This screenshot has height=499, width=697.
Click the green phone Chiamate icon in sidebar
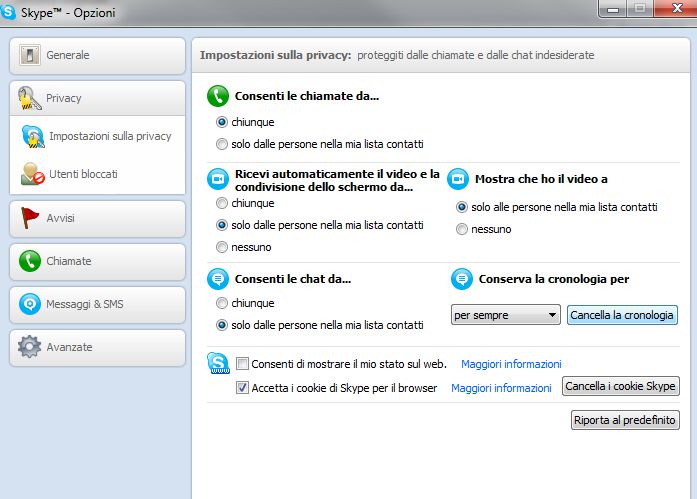(30, 261)
